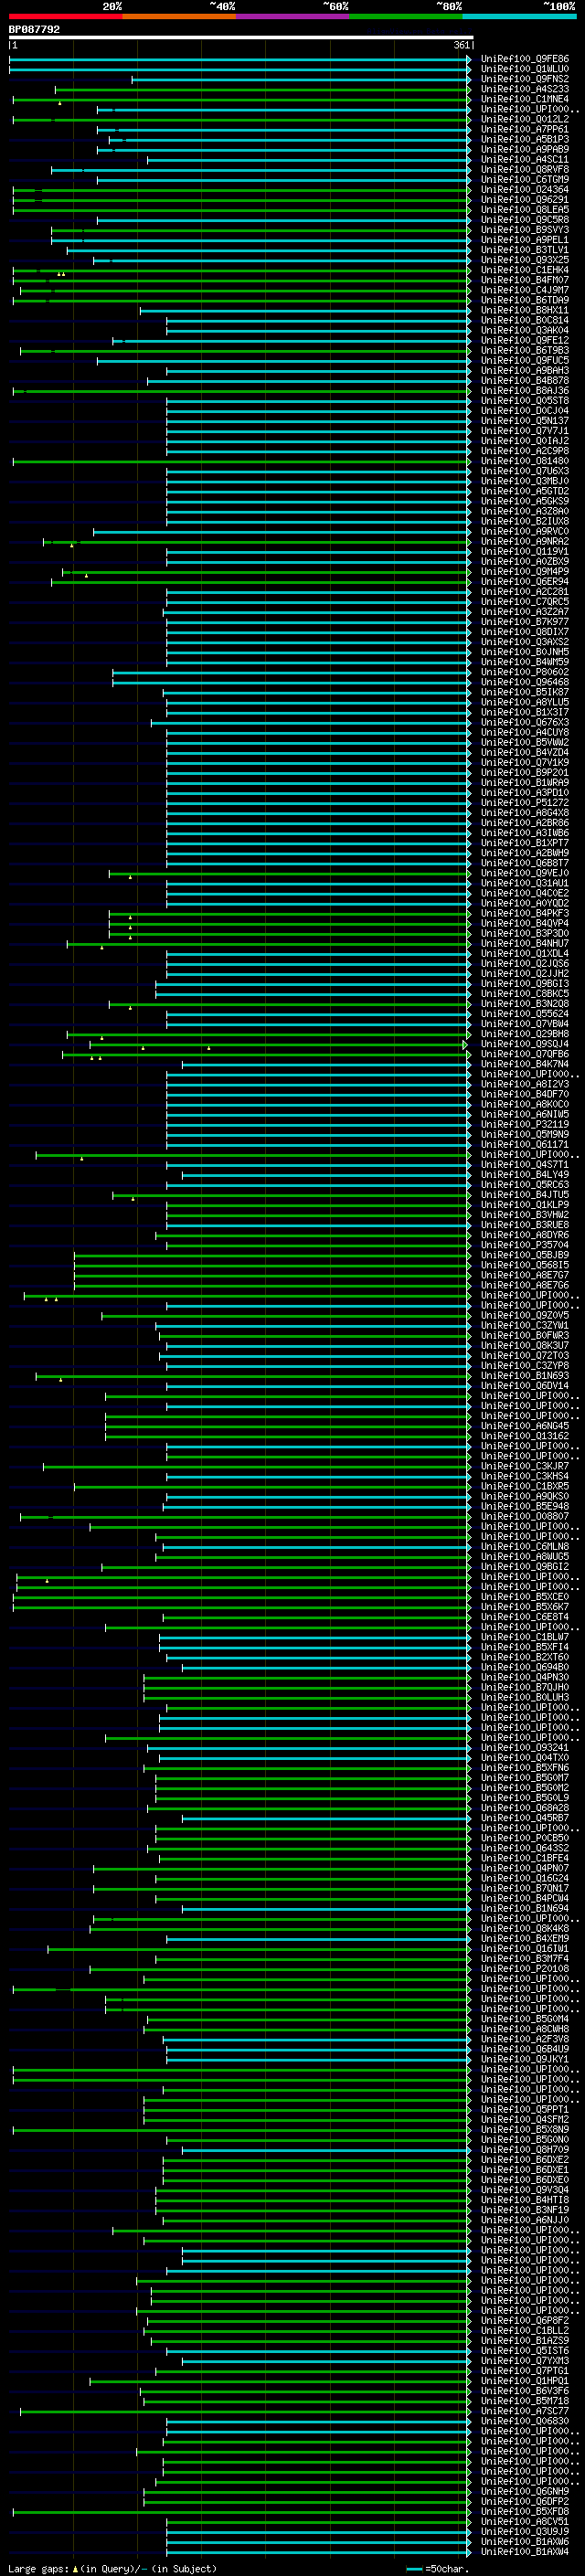This screenshot has height=2576, width=585.
Task: Click the =50char. scale legend
Action: pyautogui.click(x=438, y=2569)
